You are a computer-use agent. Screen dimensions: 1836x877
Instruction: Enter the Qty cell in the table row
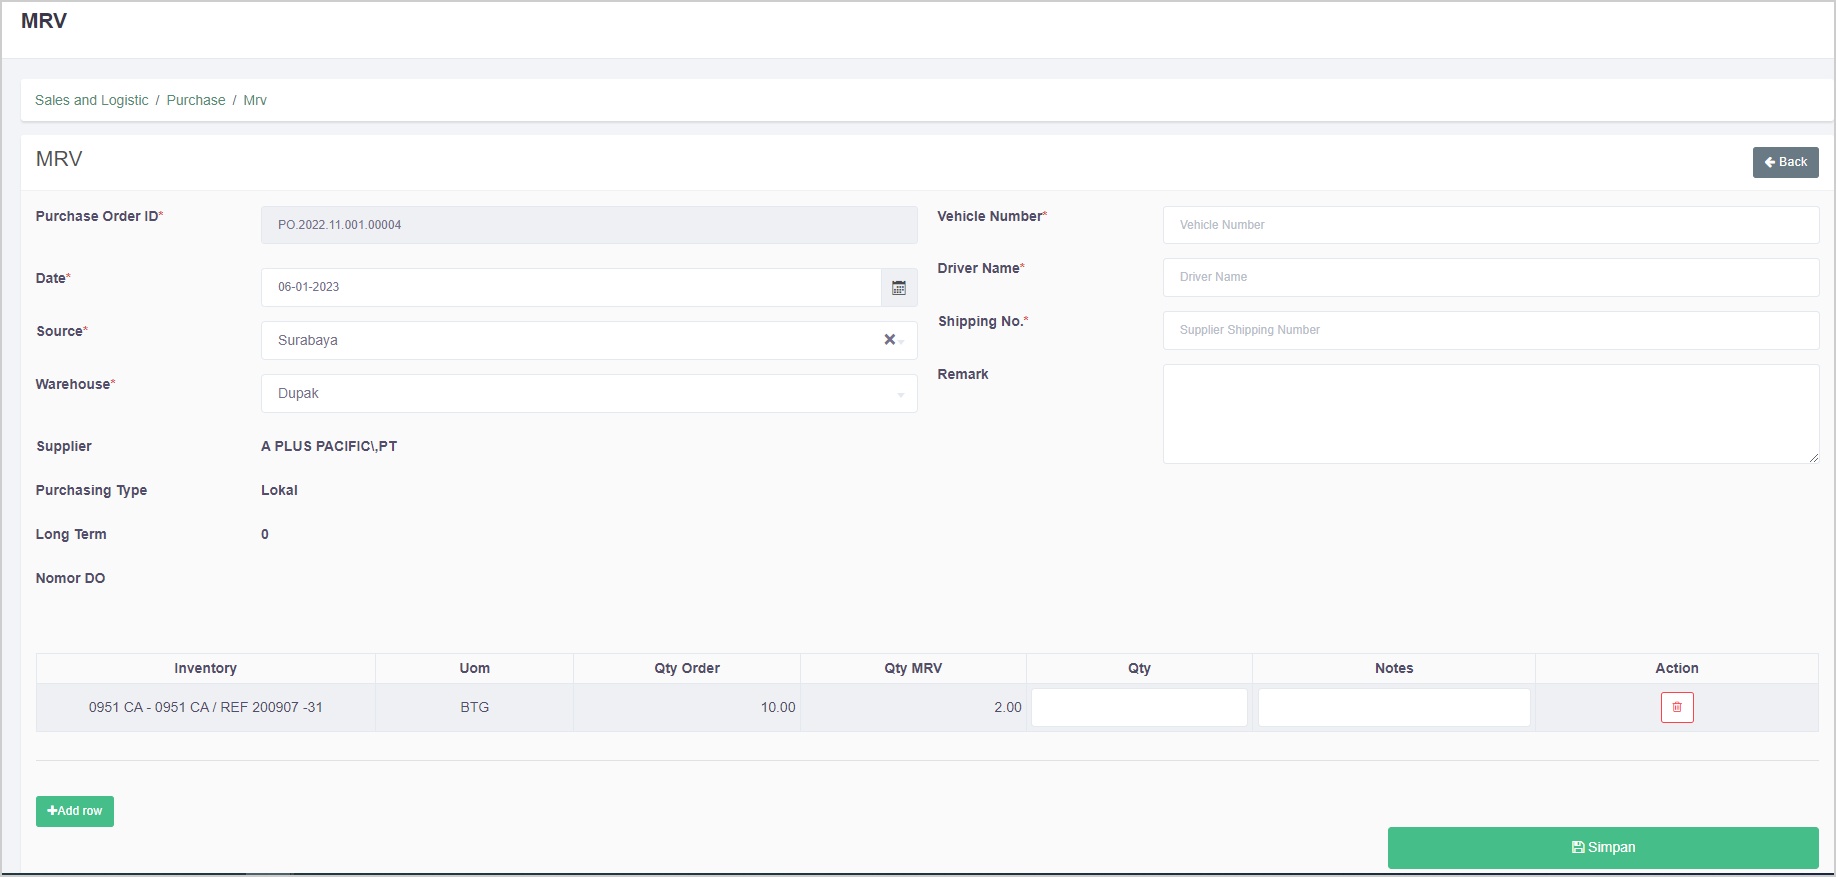tap(1139, 707)
